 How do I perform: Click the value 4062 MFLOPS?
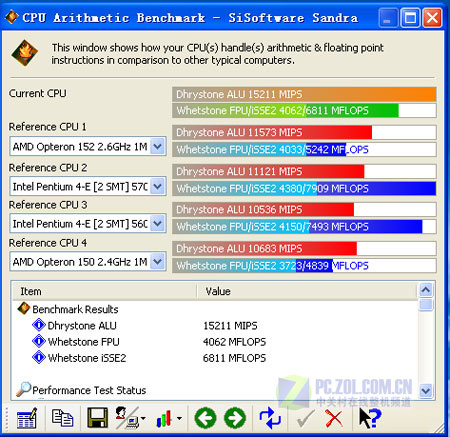coord(234,342)
